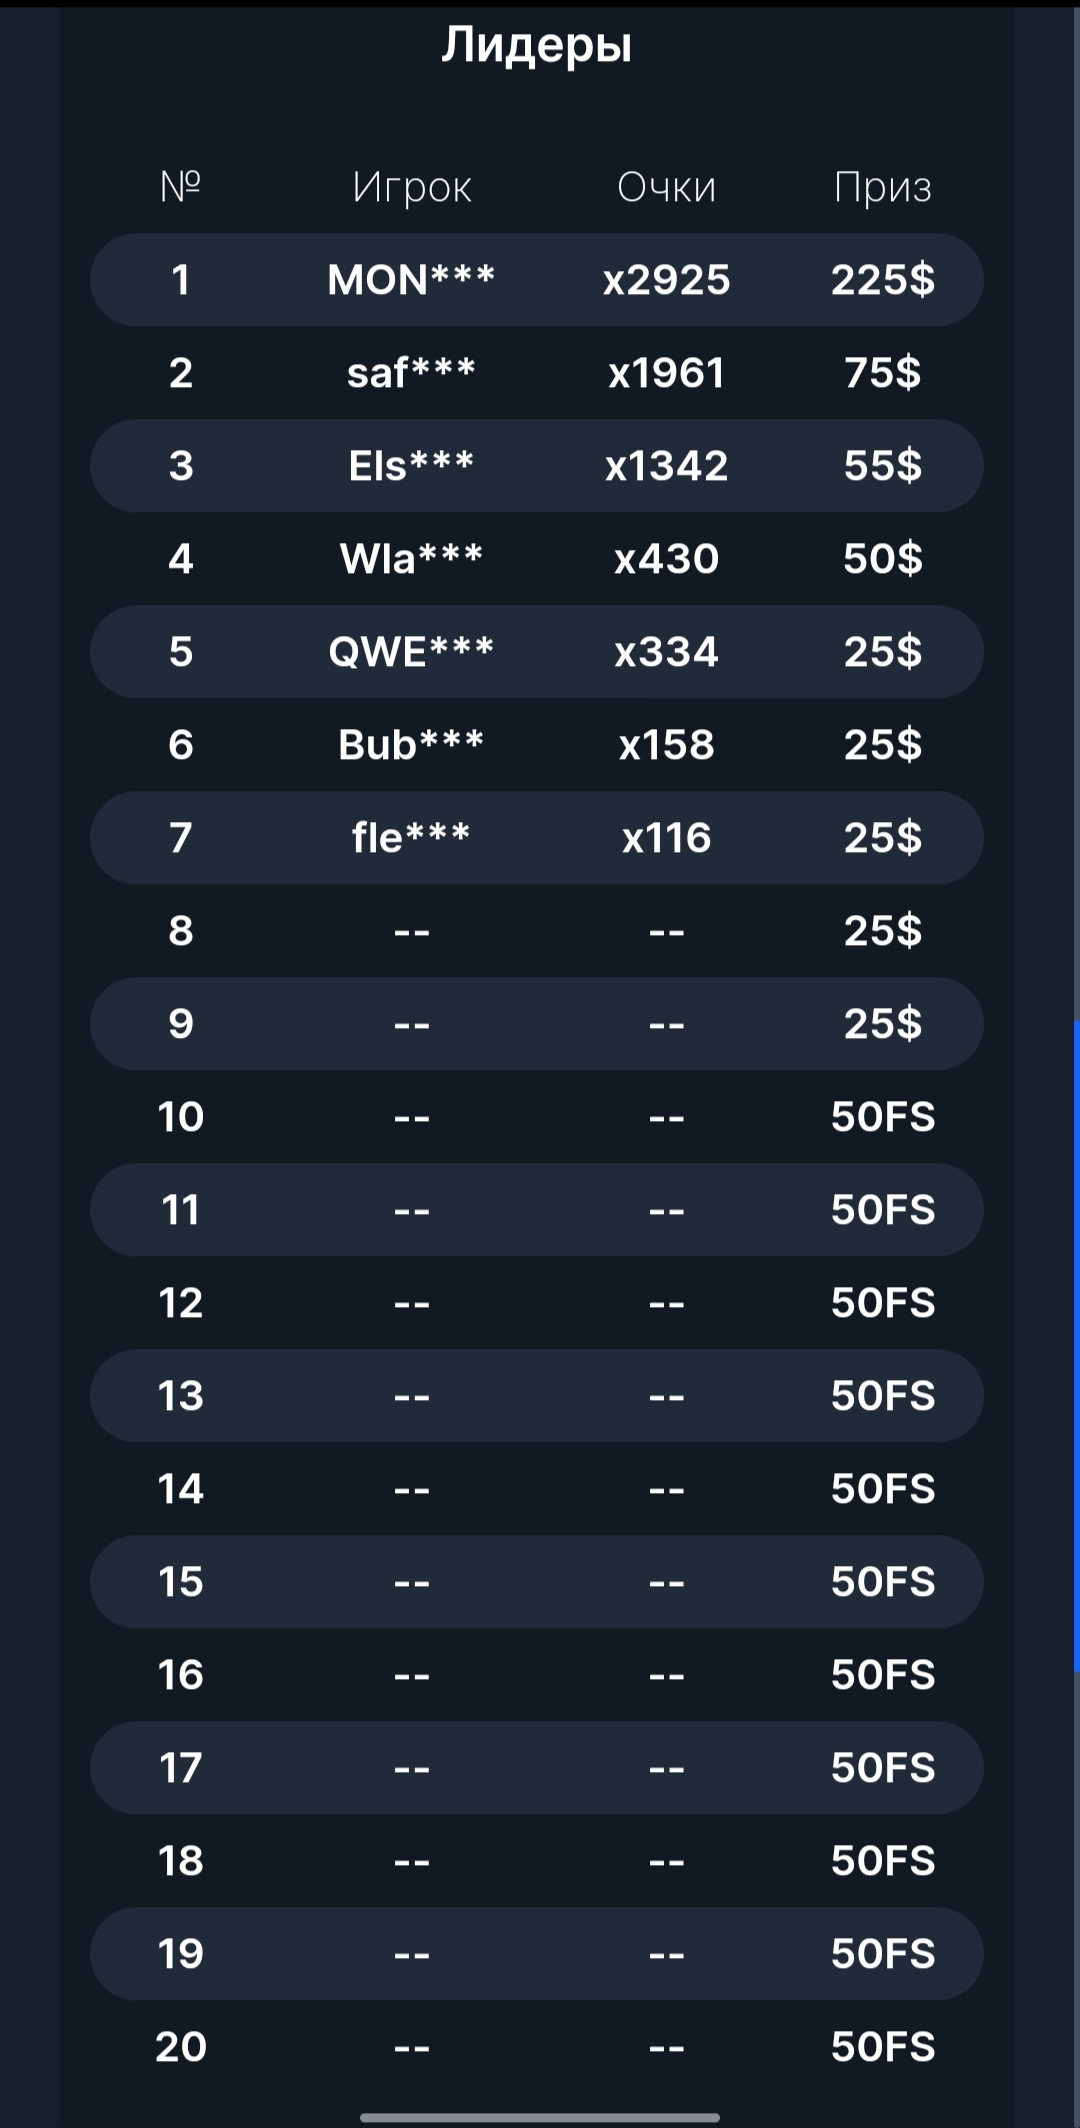Click the 75$ prize amount
This screenshot has width=1080, height=2128.
883,373
